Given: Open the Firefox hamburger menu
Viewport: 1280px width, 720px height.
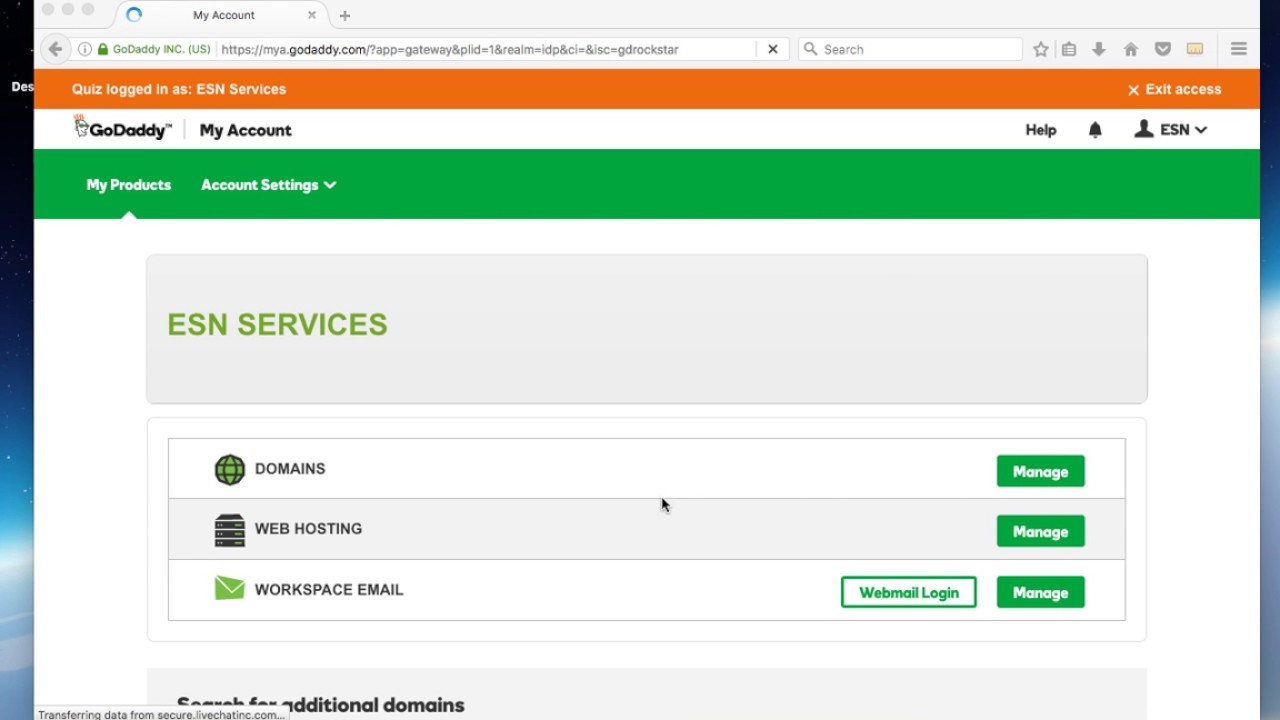Looking at the screenshot, I should point(1239,49).
